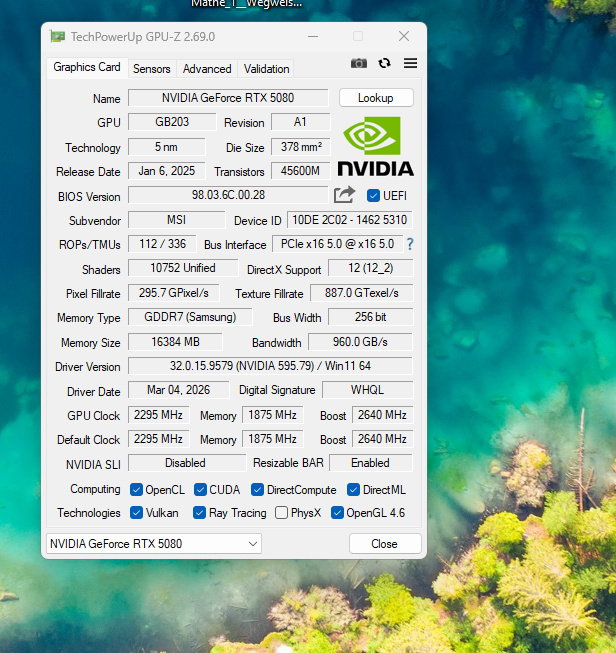This screenshot has height=653, width=616.
Task: Click the Bus Width field 256 bit
Action: point(371,317)
